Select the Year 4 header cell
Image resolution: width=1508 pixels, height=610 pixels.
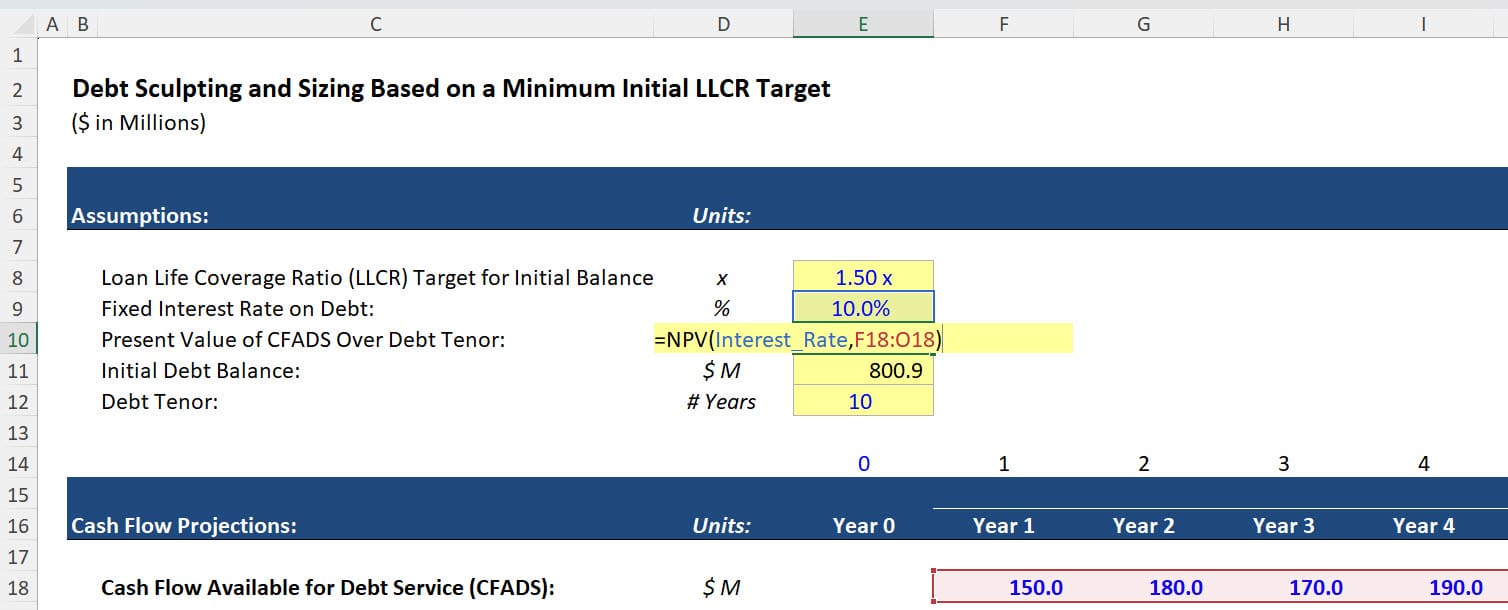1423,525
